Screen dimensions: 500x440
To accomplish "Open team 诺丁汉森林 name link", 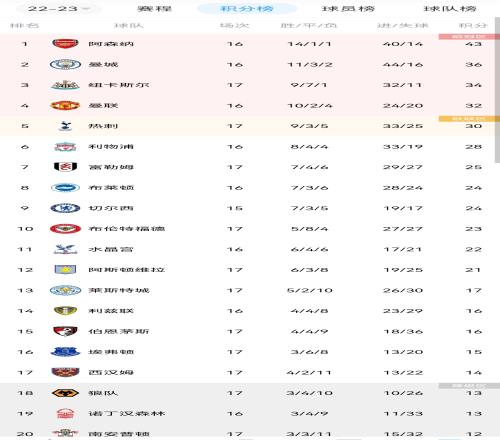I will (x=127, y=414).
